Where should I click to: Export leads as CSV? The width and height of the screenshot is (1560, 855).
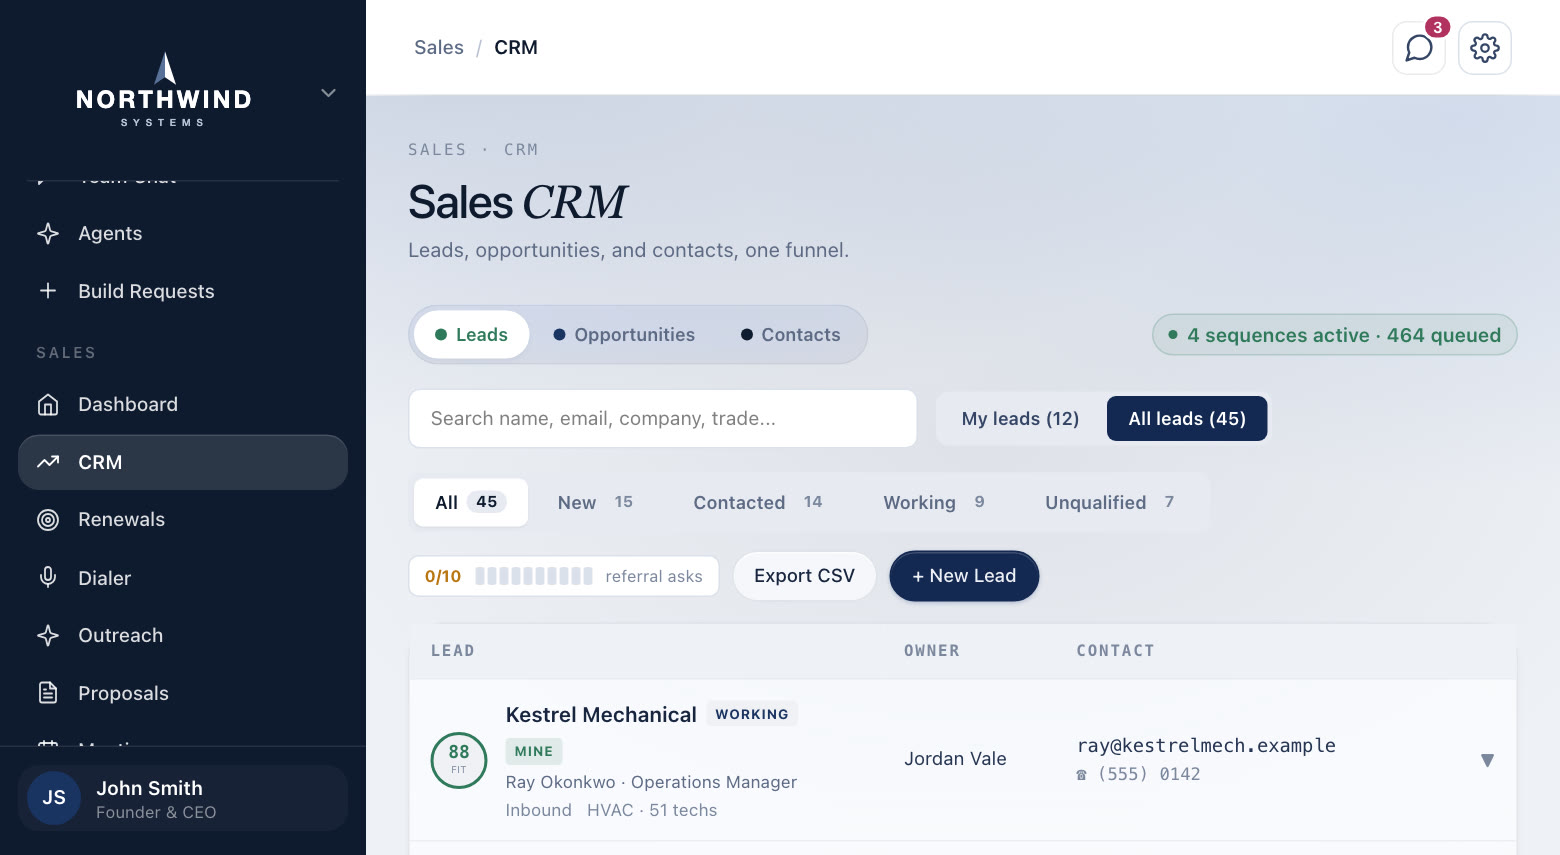pos(804,576)
